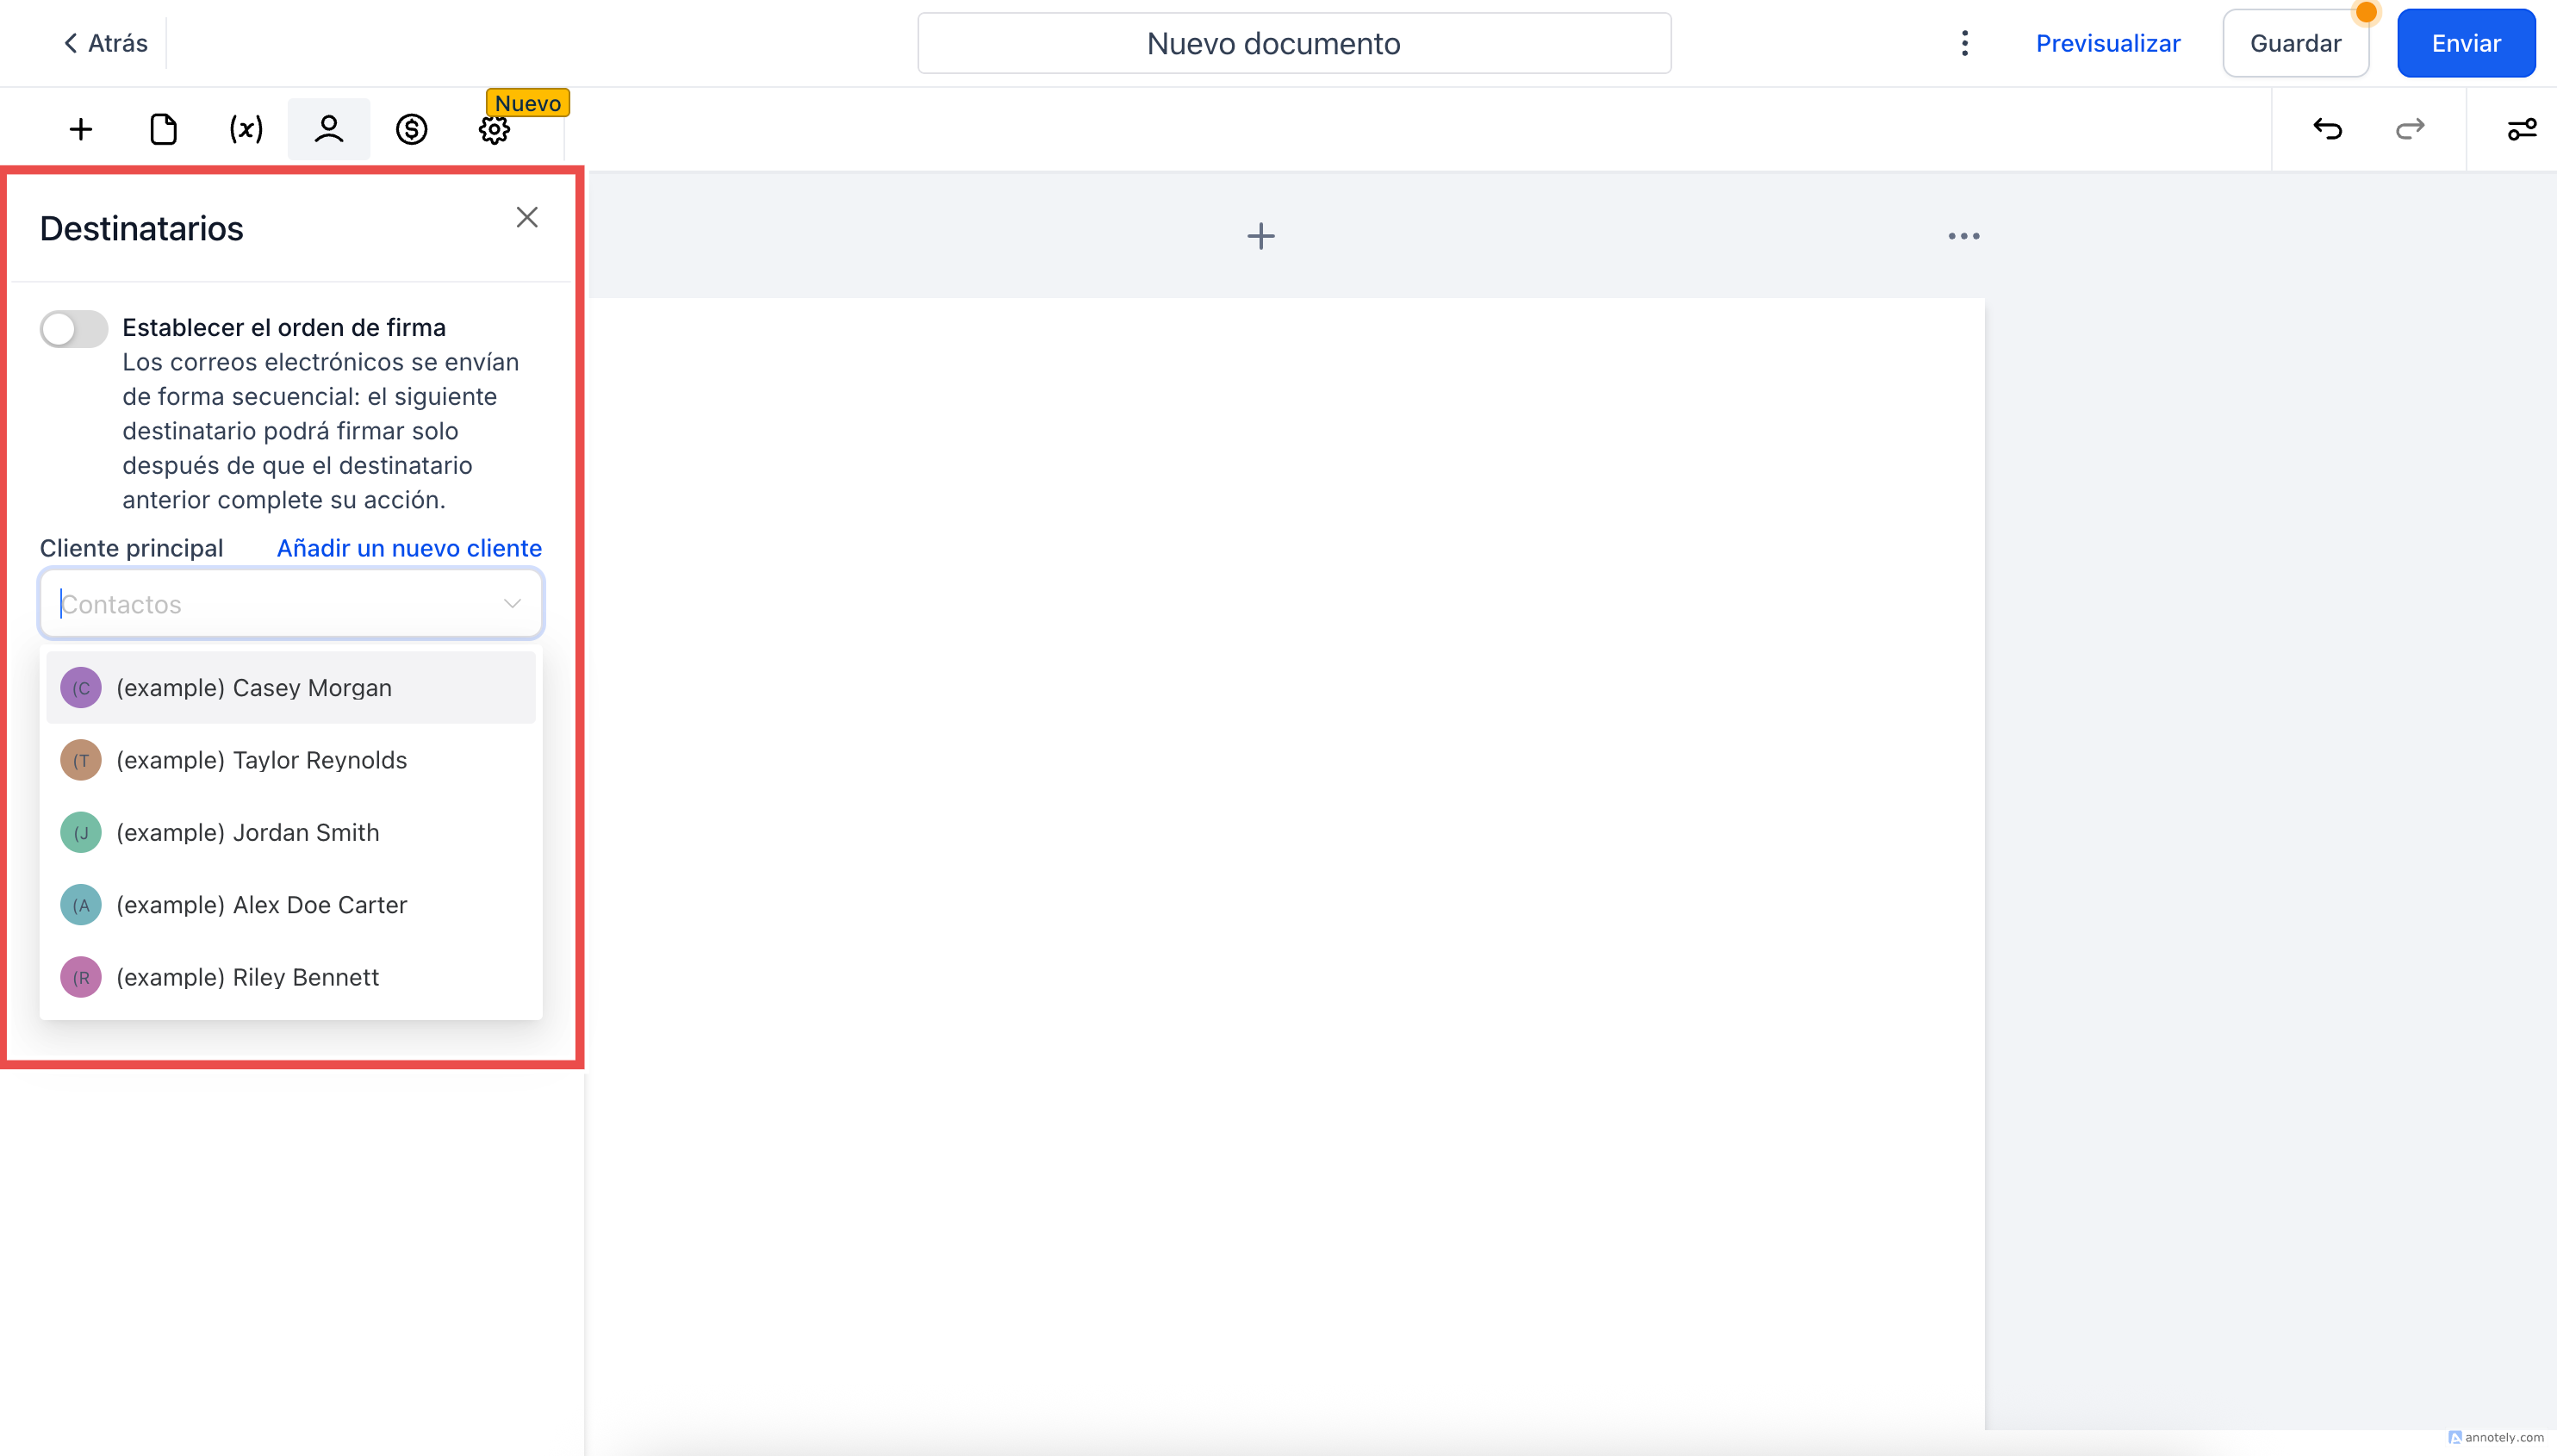The height and width of the screenshot is (1456, 2557).
Task: Collapse the Contactos dropdown chevron
Action: tap(512, 603)
